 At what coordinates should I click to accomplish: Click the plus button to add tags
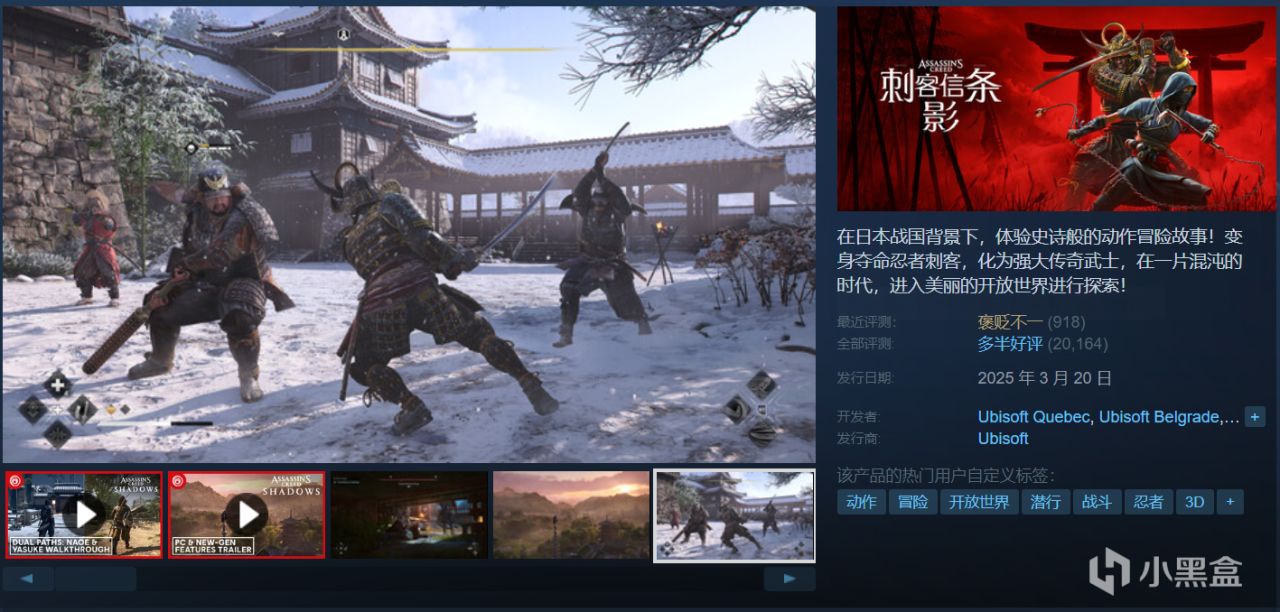click(1230, 502)
